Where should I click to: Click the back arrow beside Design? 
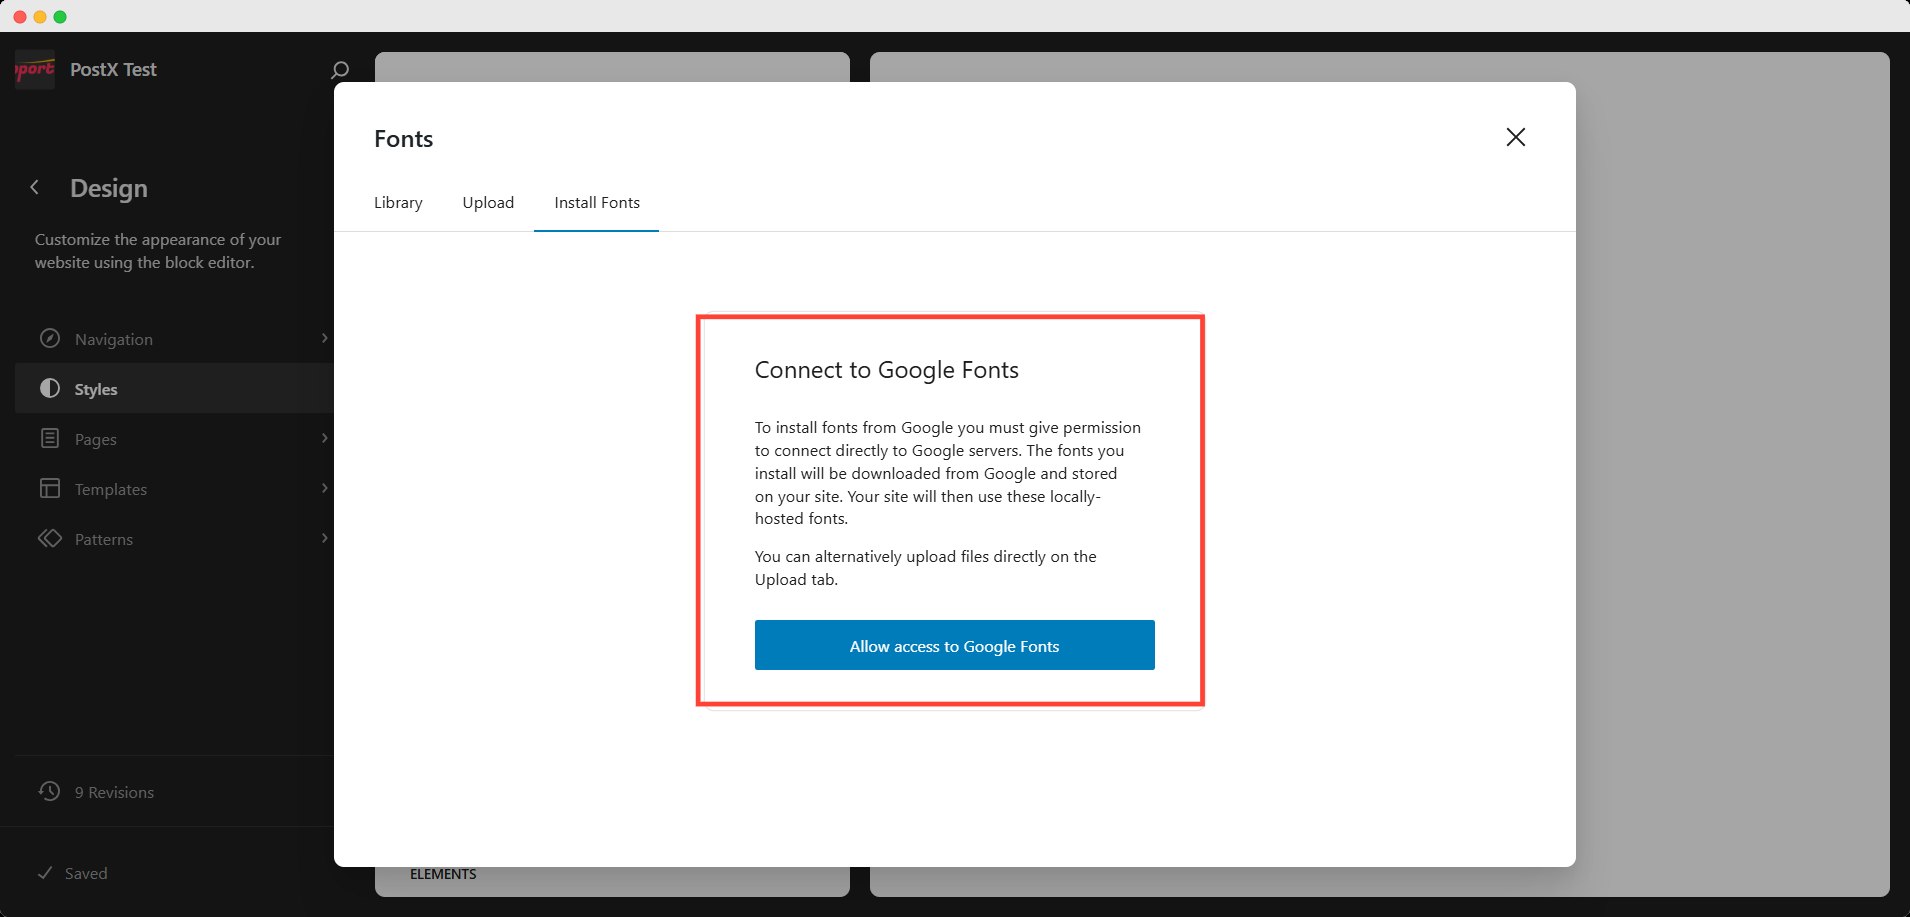tap(35, 187)
